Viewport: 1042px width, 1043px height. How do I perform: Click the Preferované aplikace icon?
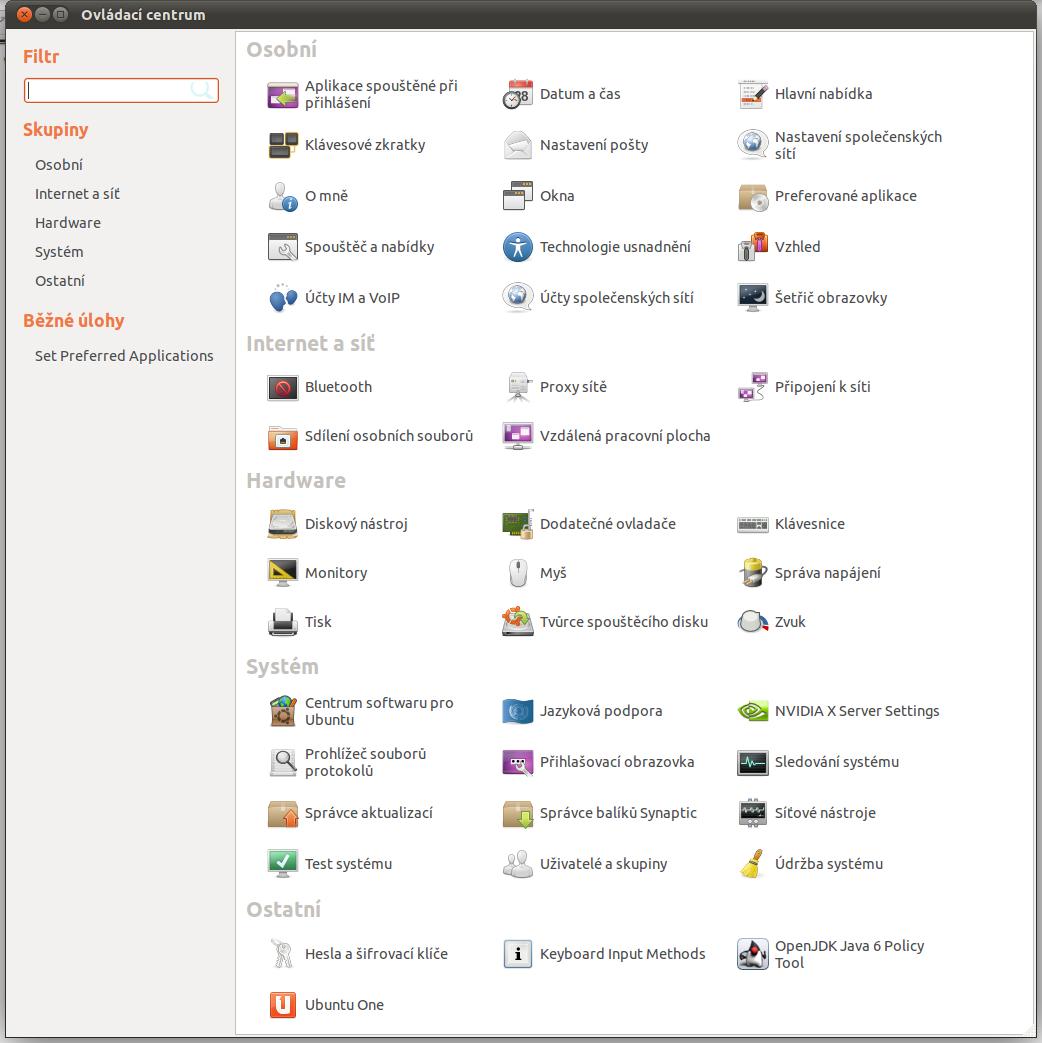(753, 196)
